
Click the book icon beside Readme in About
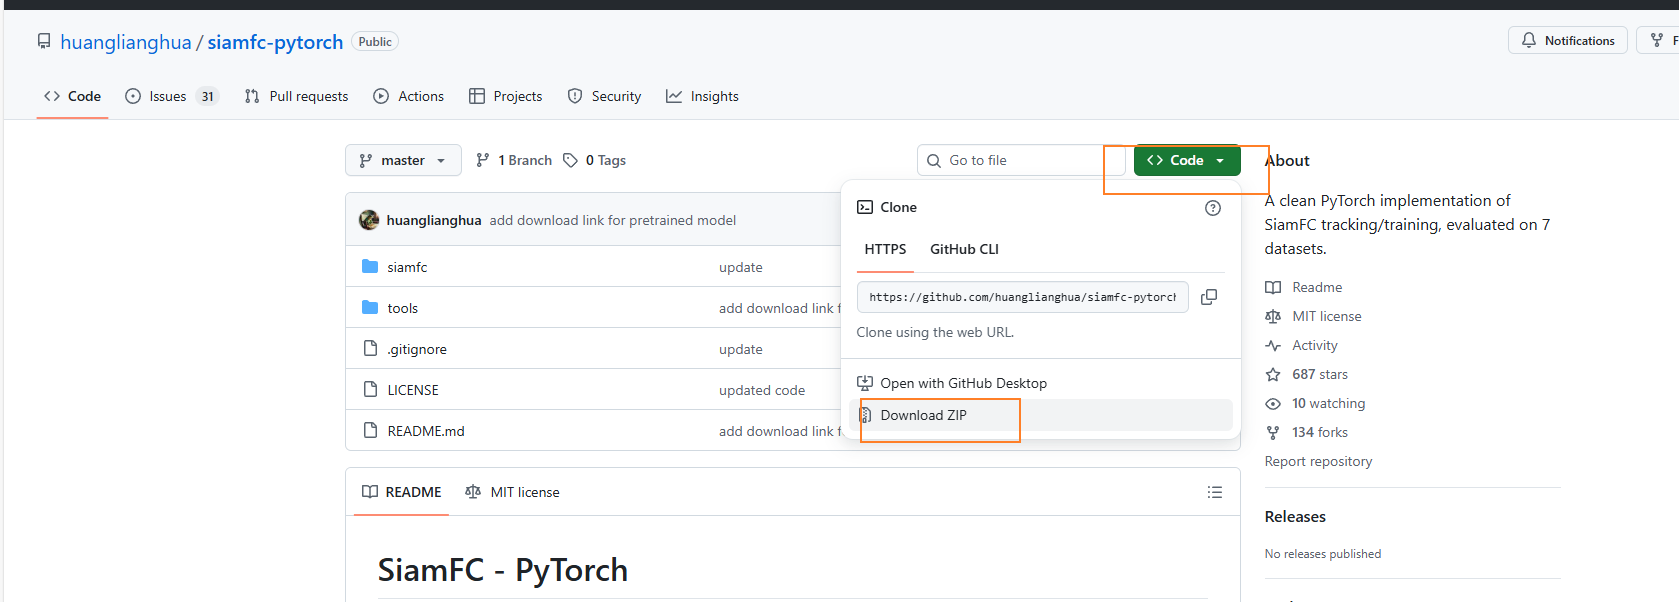(x=1273, y=287)
